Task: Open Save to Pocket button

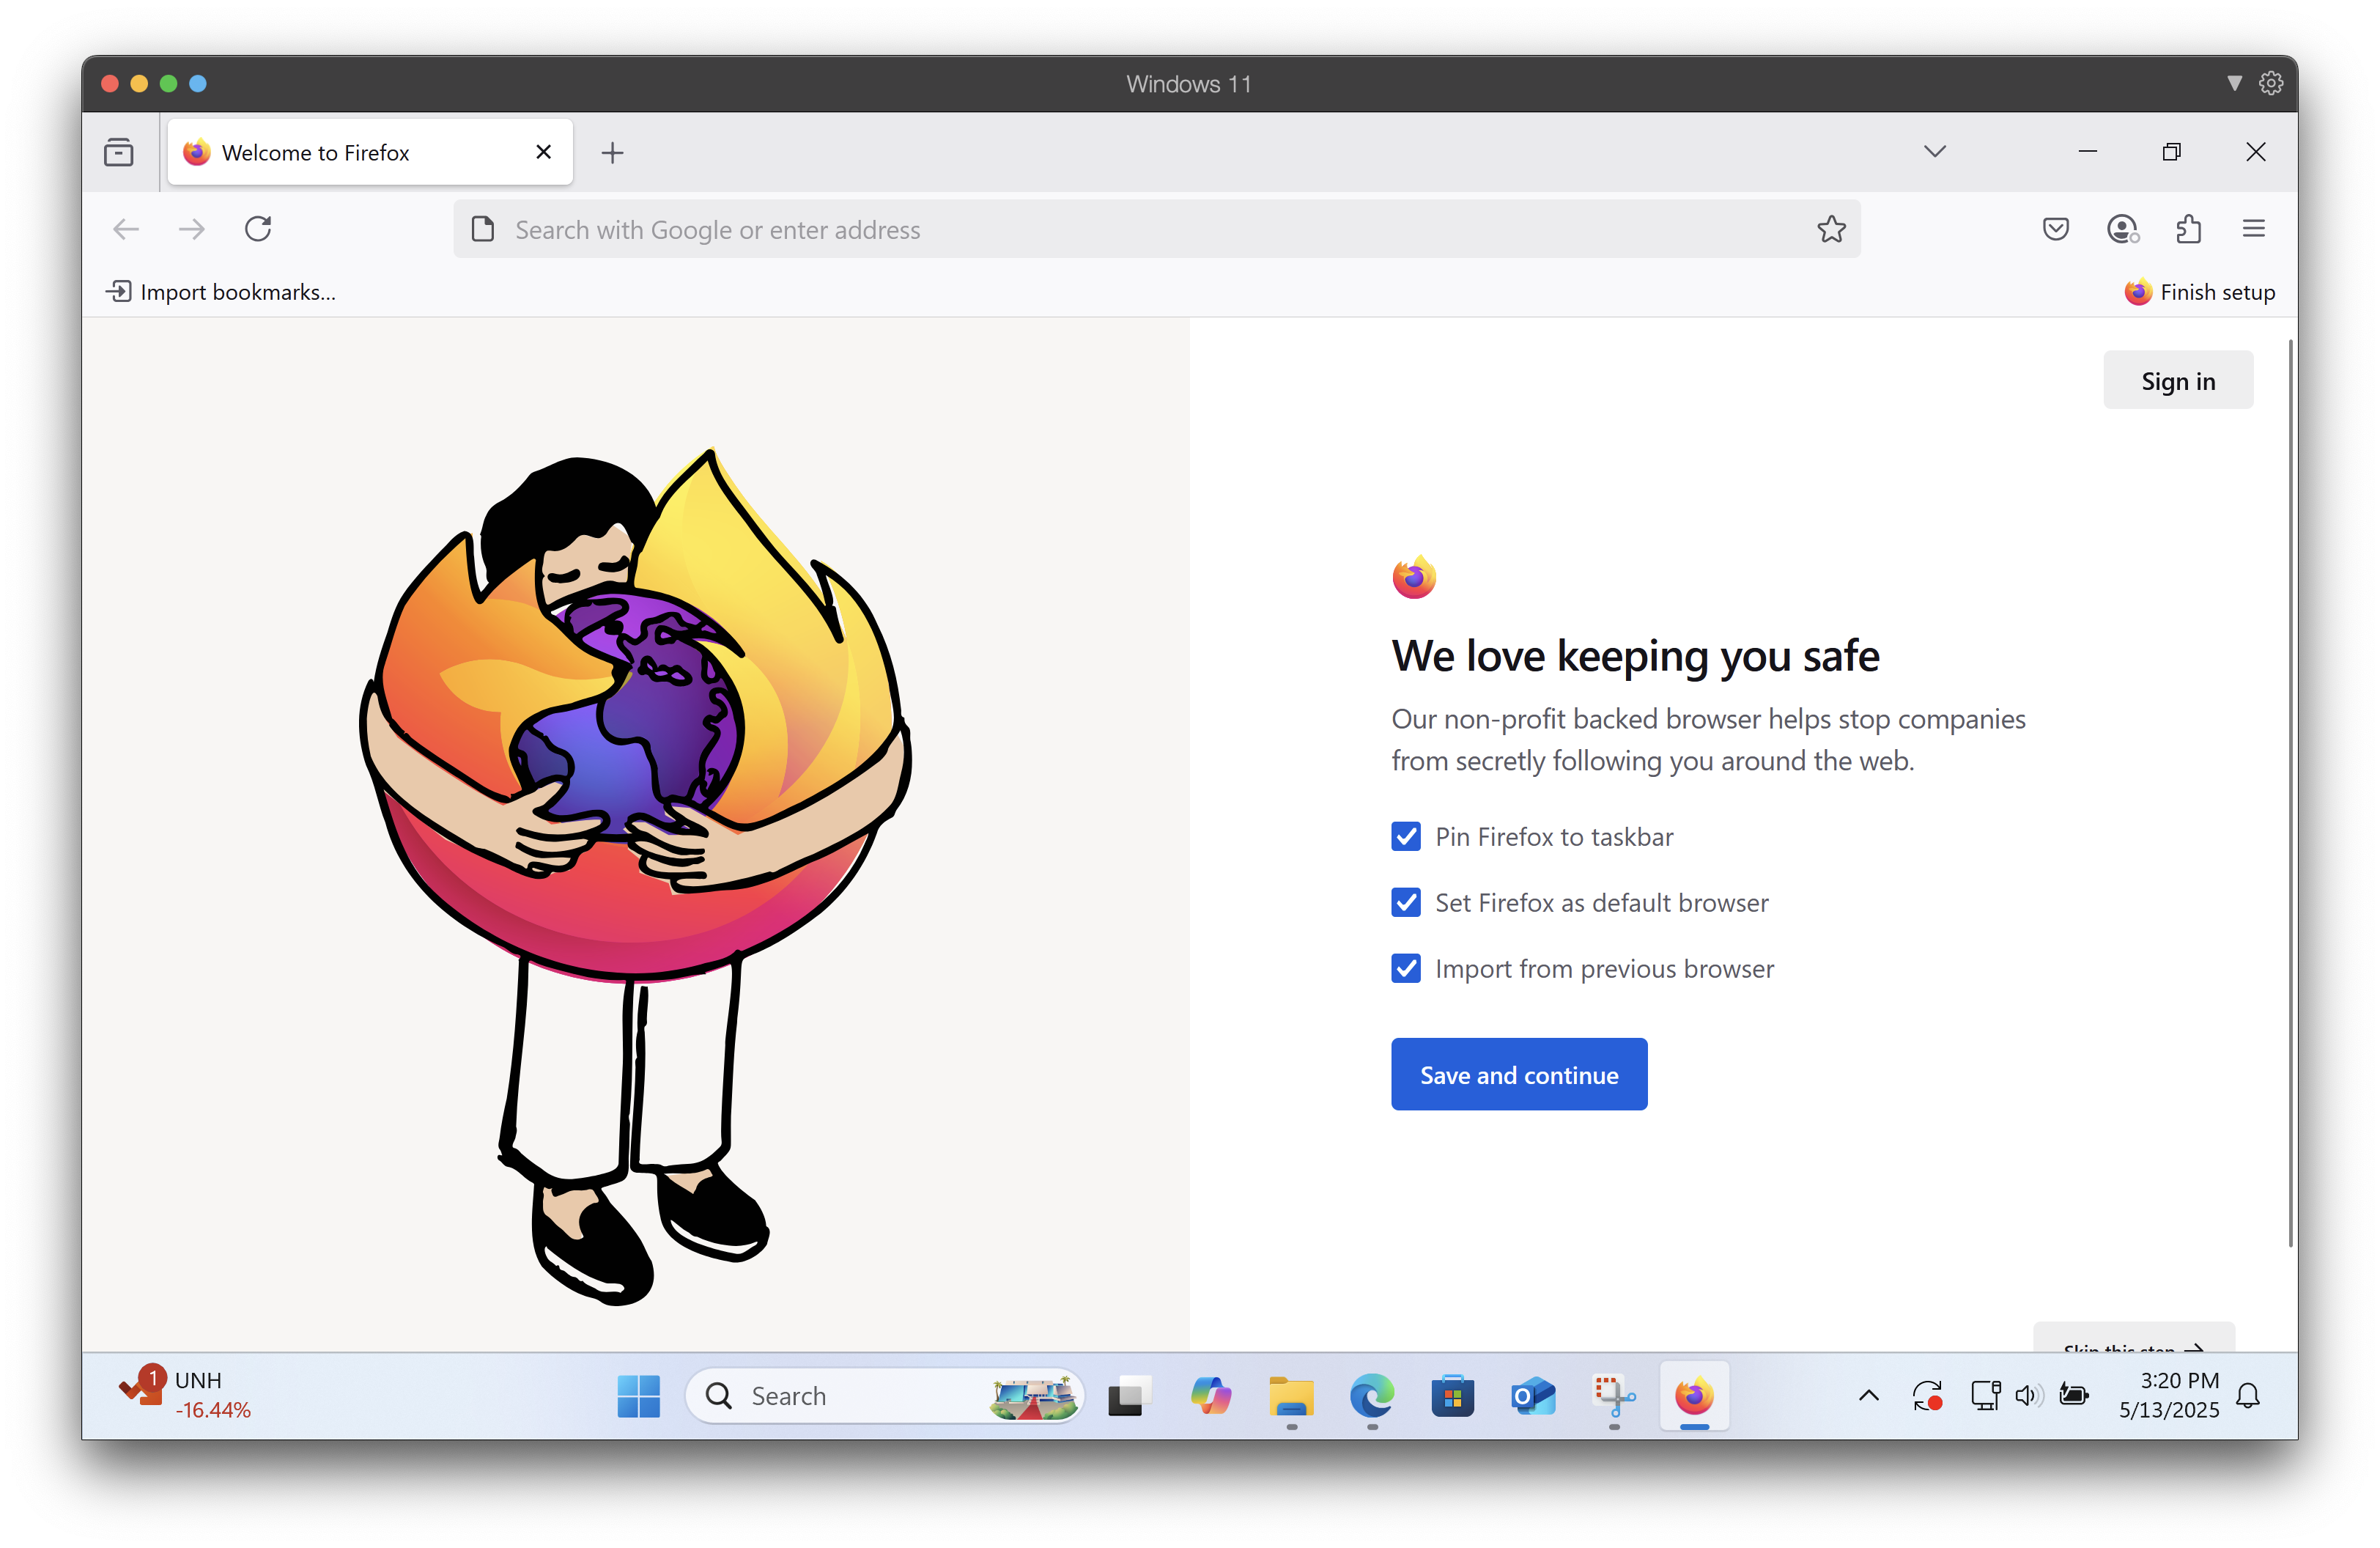Action: 2055,229
